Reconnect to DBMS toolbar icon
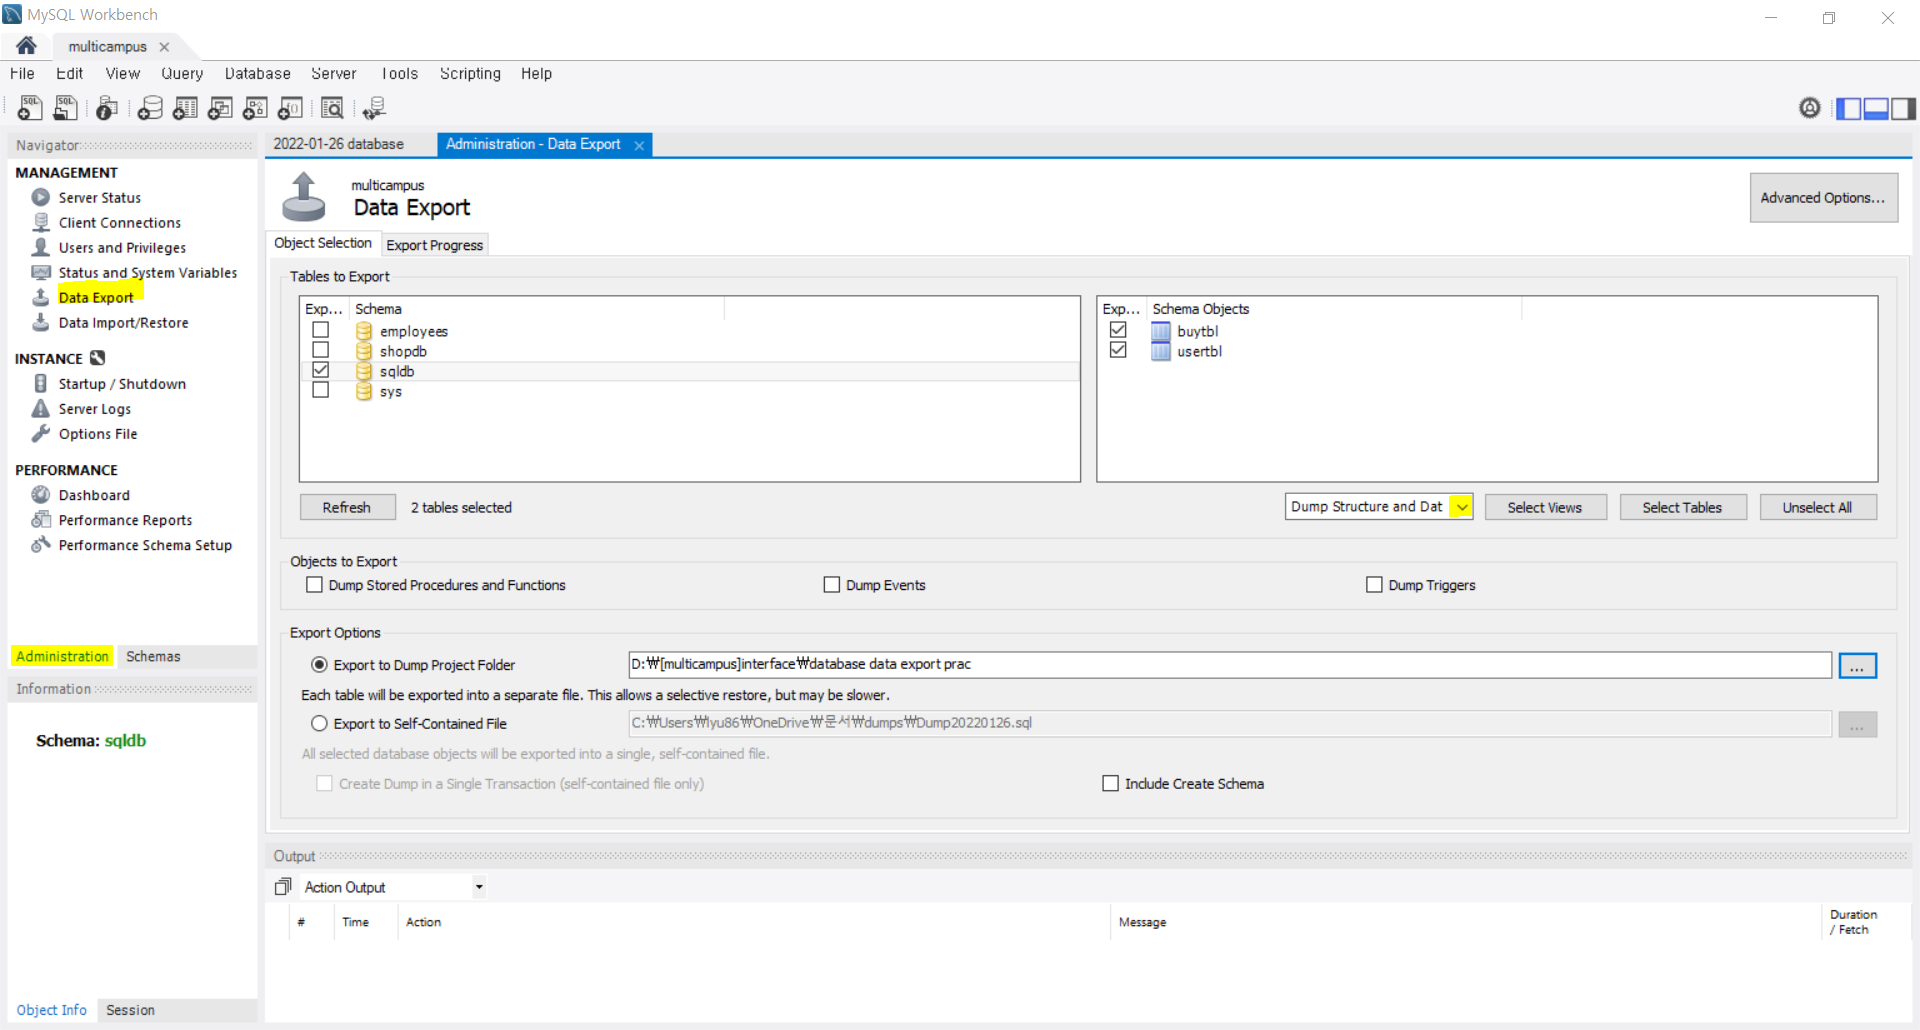The image size is (1920, 1030). (x=374, y=108)
